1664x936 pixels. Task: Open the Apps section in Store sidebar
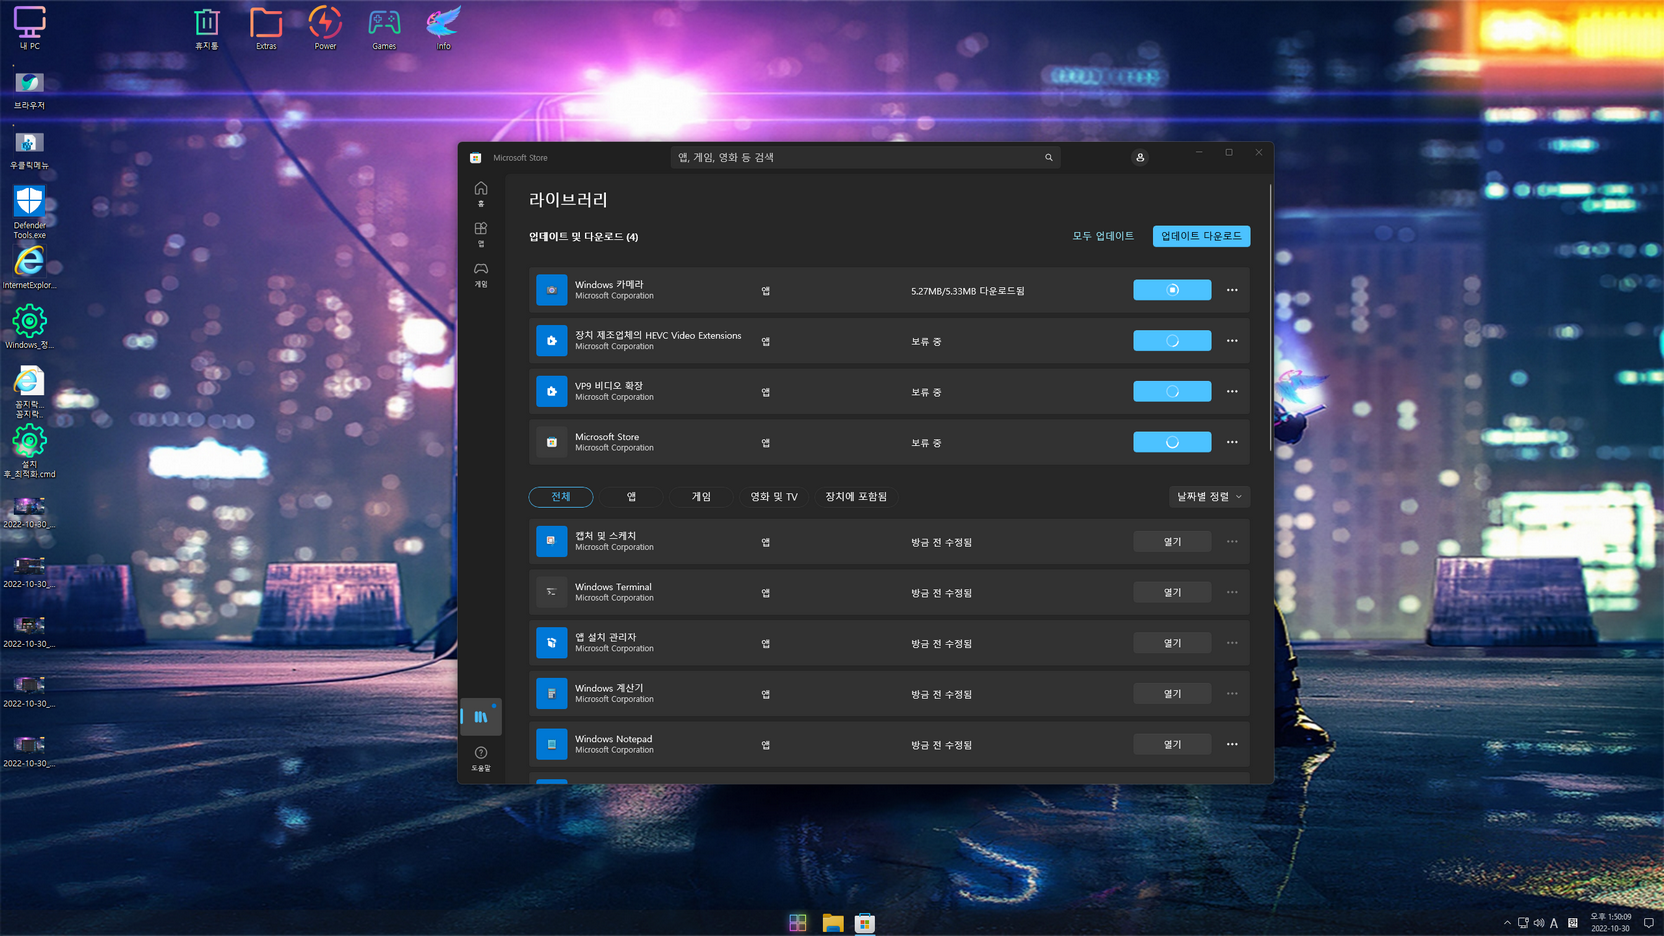pos(481,234)
